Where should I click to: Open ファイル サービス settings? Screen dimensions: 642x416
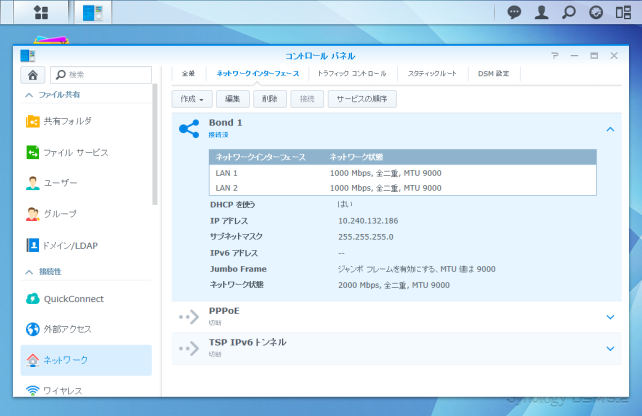[x=86, y=152]
